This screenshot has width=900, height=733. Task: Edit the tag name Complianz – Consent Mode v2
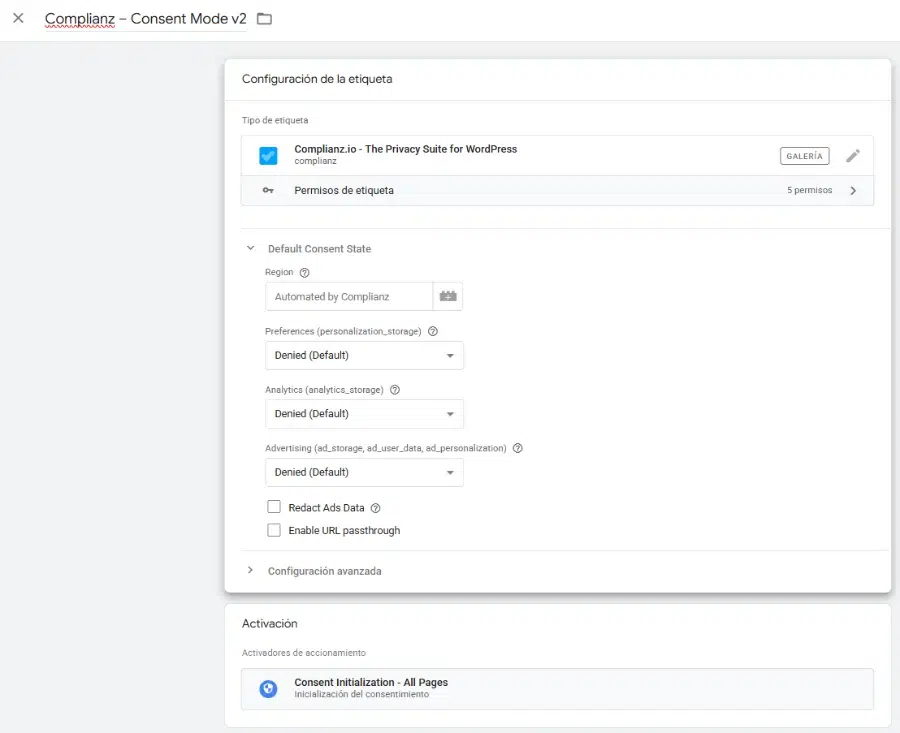click(145, 19)
